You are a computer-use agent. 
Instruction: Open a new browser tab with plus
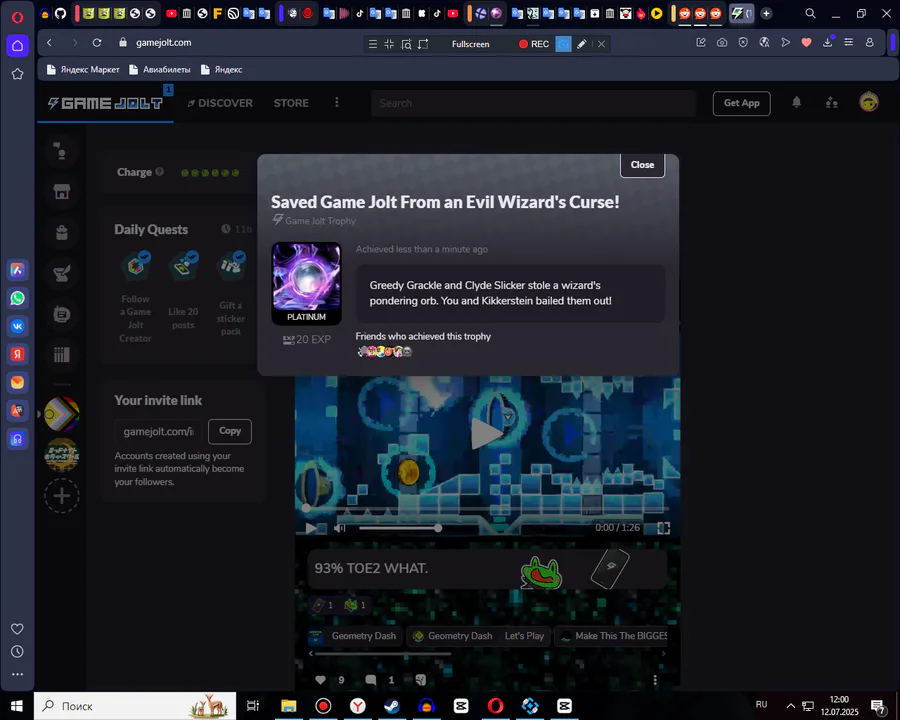point(766,13)
